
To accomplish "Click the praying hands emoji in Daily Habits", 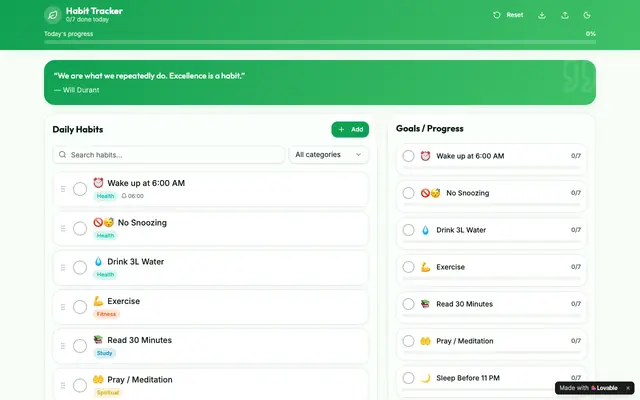I will (x=98, y=379).
